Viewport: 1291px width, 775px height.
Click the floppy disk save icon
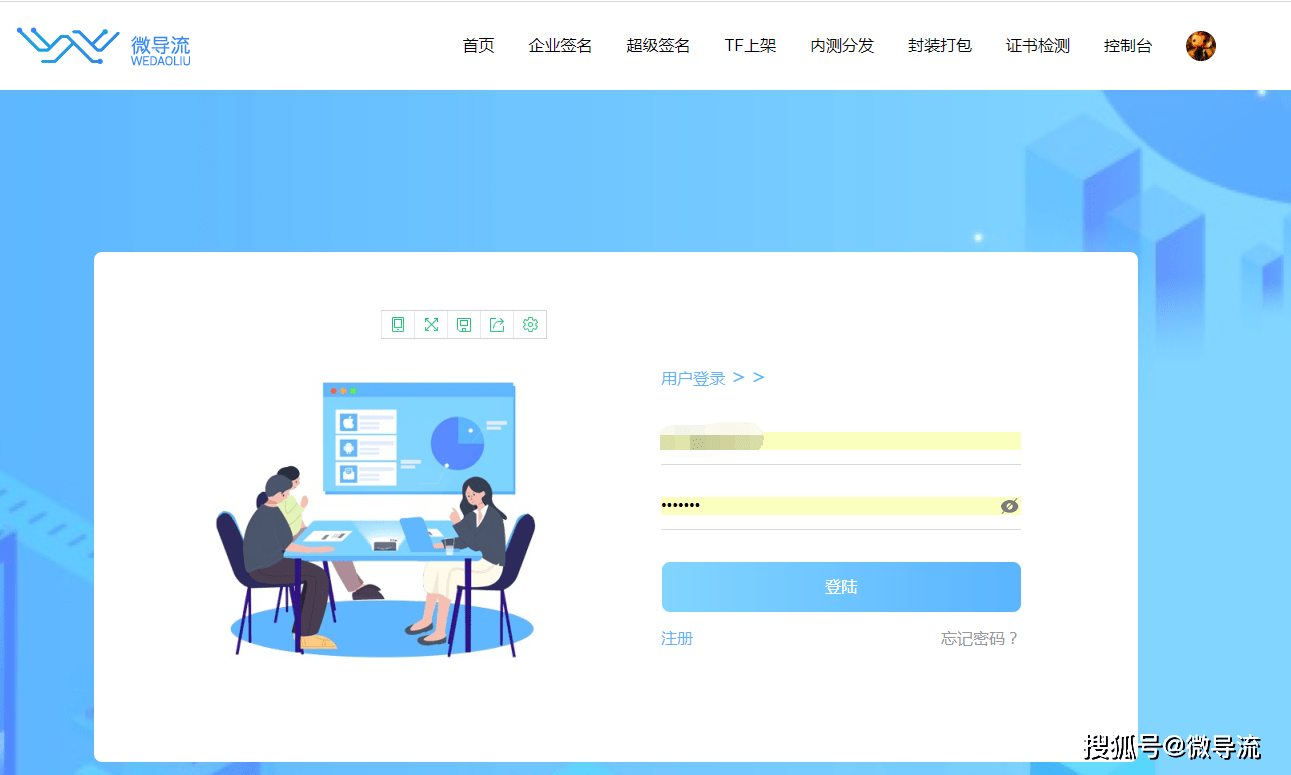click(x=464, y=324)
